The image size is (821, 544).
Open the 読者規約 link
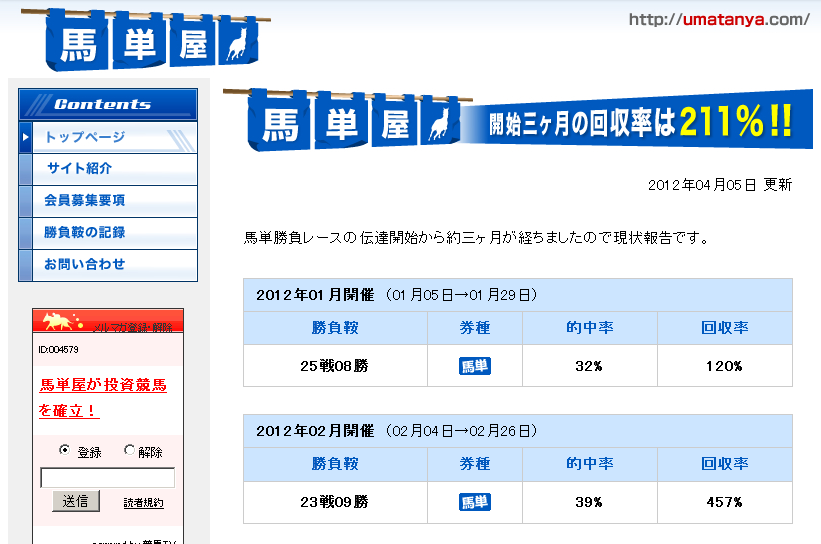tap(143, 503)
